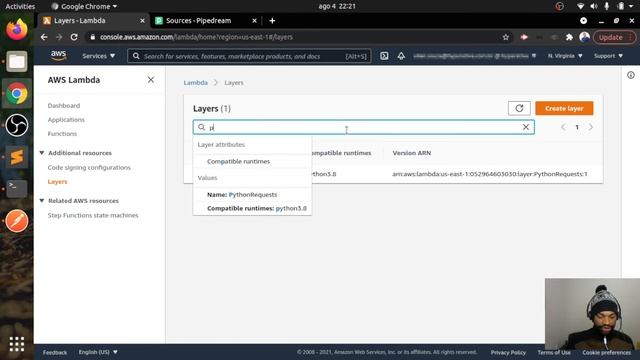Open the info panel icon
This screenshot has height=360, width=640.
631,75
